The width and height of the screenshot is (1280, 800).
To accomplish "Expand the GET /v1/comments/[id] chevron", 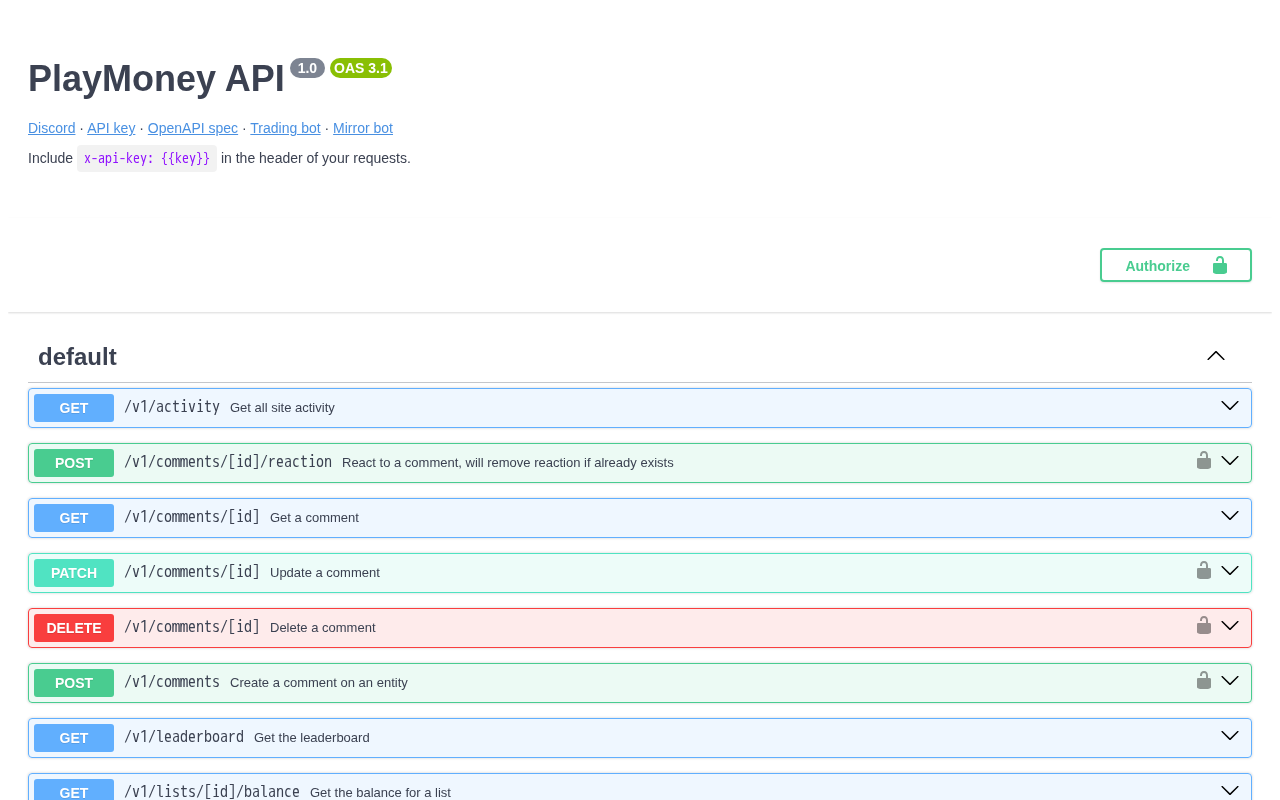I will click(1230, 516).
